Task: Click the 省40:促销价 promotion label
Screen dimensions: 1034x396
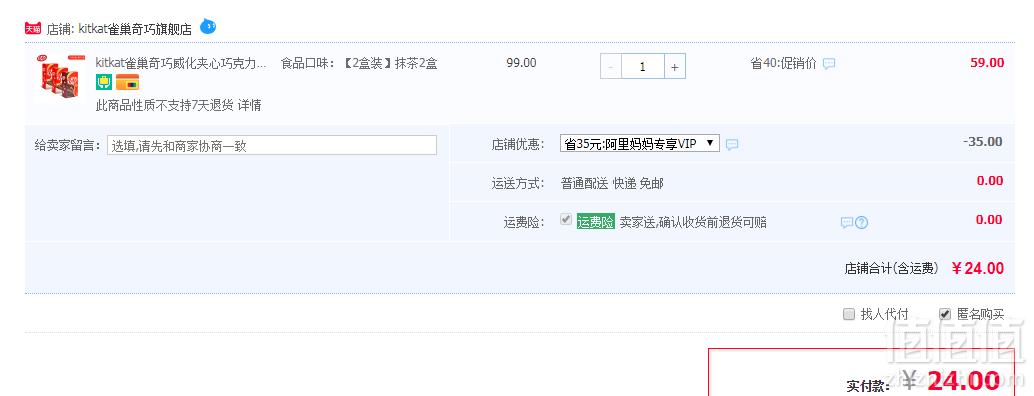Action: (783, 63)
